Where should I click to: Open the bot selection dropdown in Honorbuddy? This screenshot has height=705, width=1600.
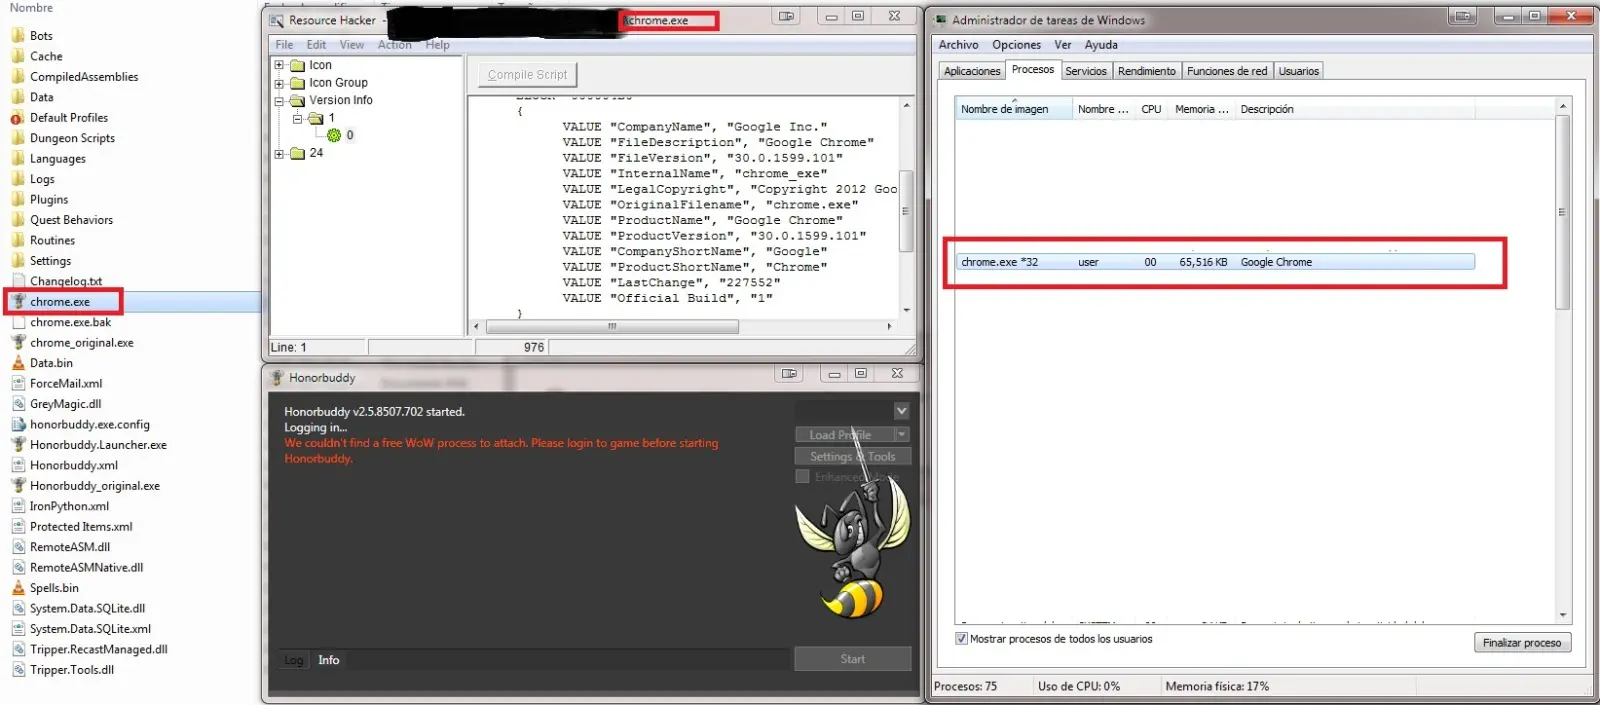901,411
